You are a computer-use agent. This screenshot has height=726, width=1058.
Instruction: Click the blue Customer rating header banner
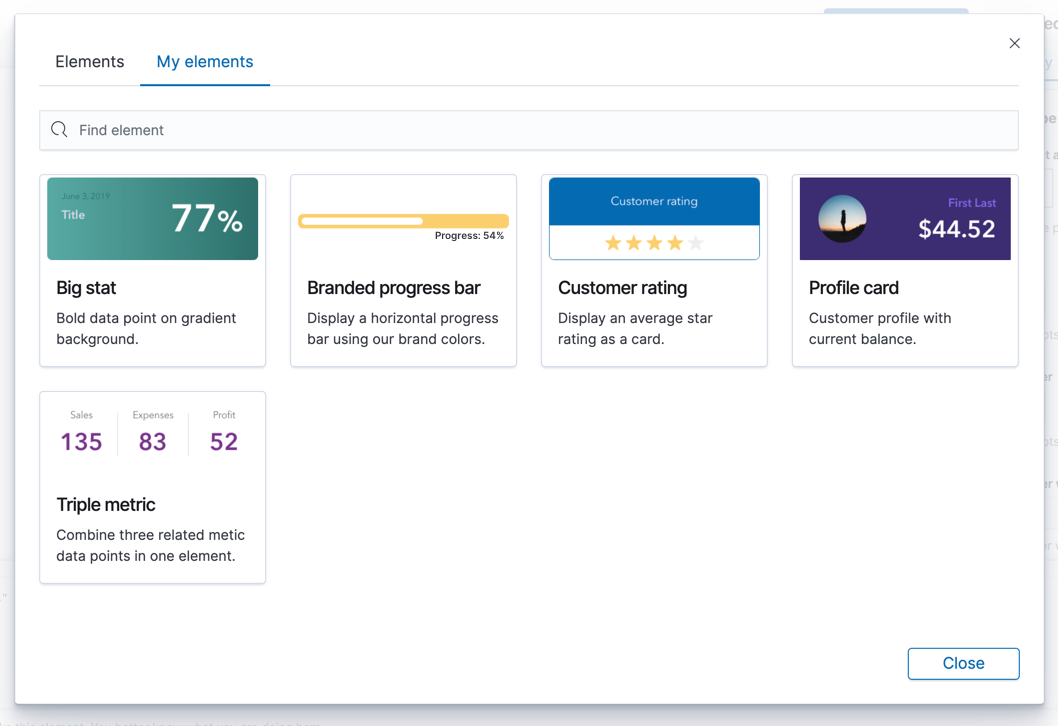point(654,202)
